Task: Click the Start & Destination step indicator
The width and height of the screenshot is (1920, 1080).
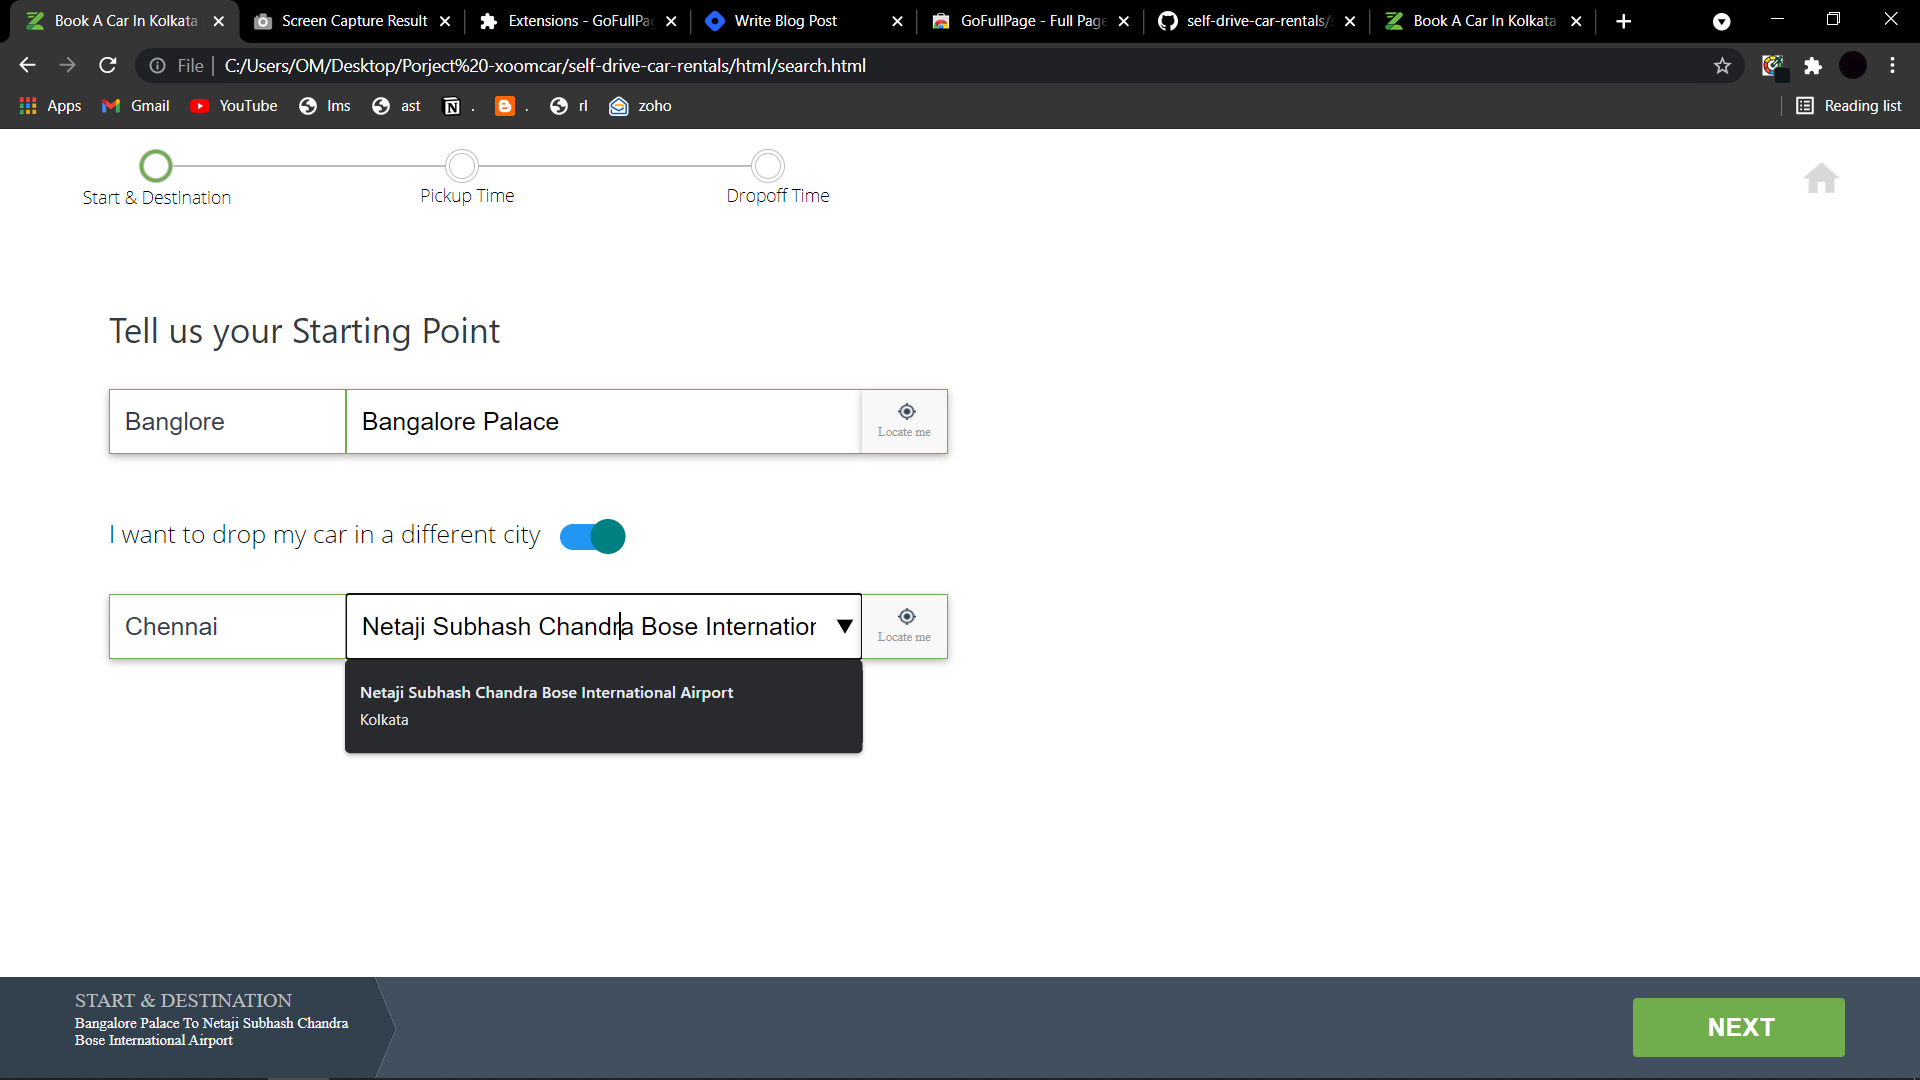Action: [156, 164]
